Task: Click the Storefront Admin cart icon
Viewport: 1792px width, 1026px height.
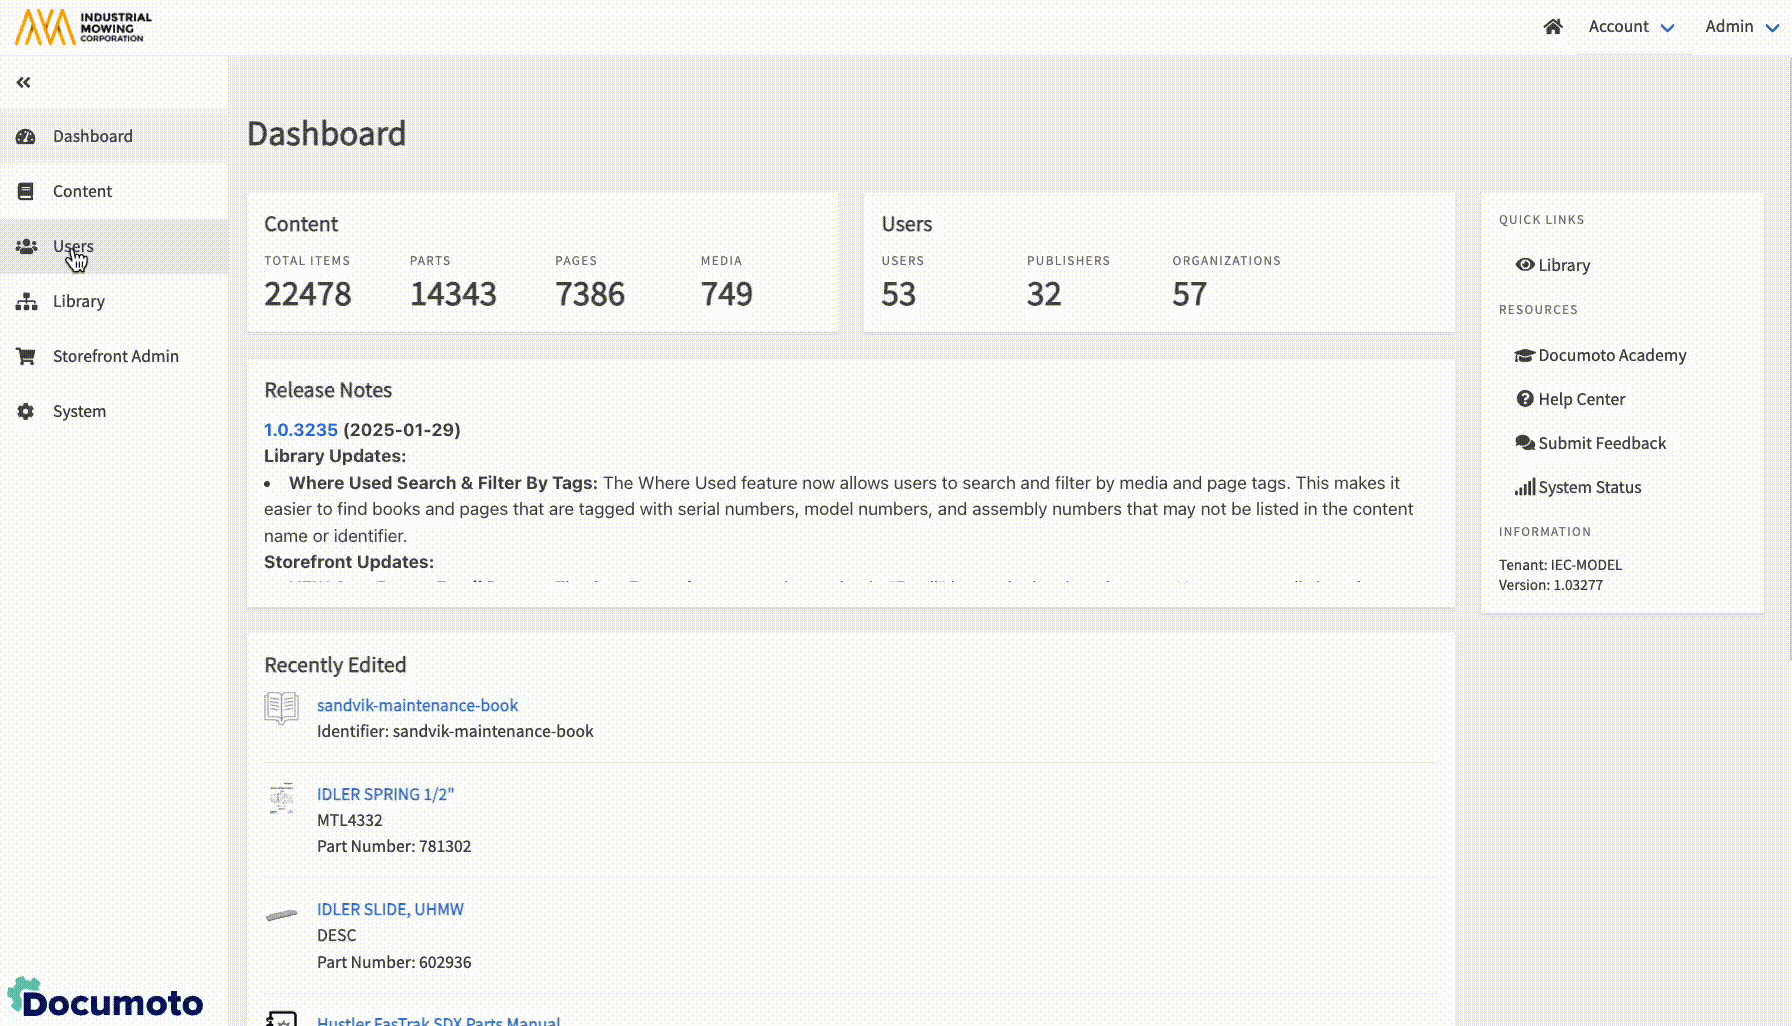Action: [x=26, y=356]
